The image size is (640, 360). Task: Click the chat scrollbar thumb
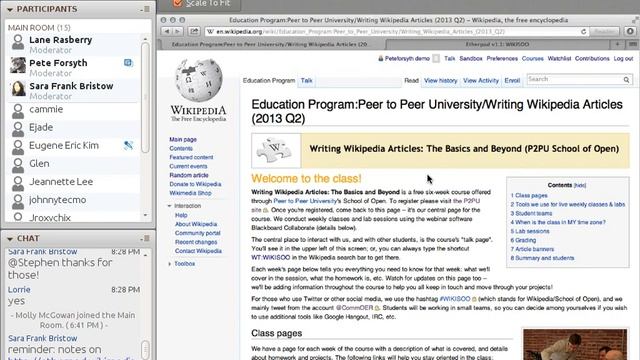145,349
